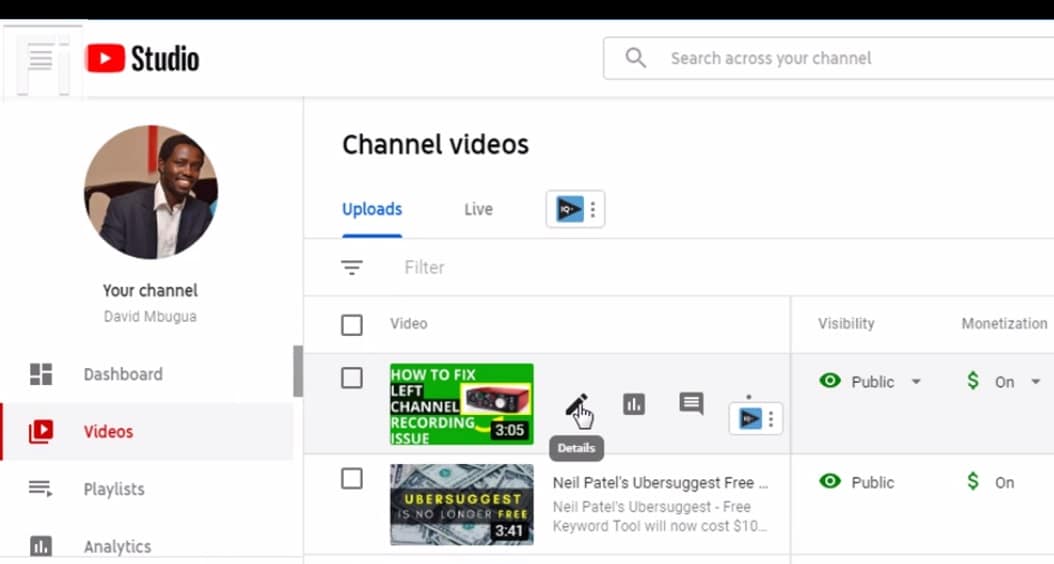1054x564 pixels.
Task: Open Neil Patel's Ubersuggest Free video title
Action: [x=660, y=483]
